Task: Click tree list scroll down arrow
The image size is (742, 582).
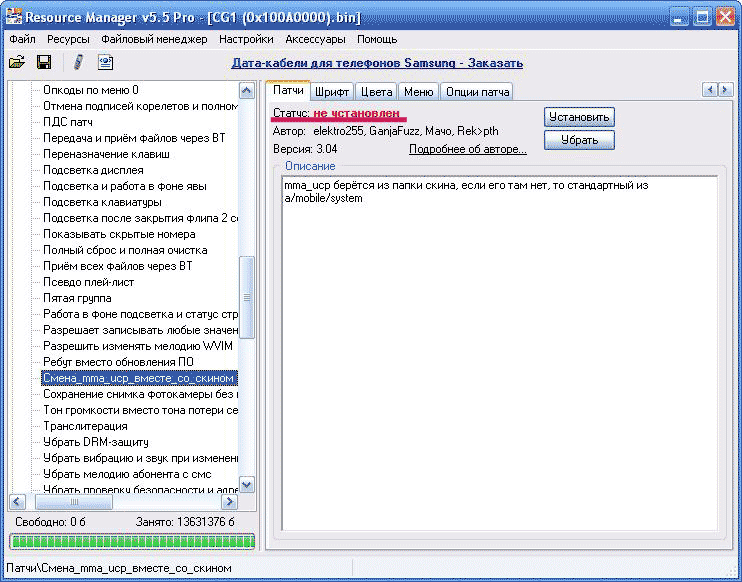Action: pyautogui.click(x=247, y=485)
